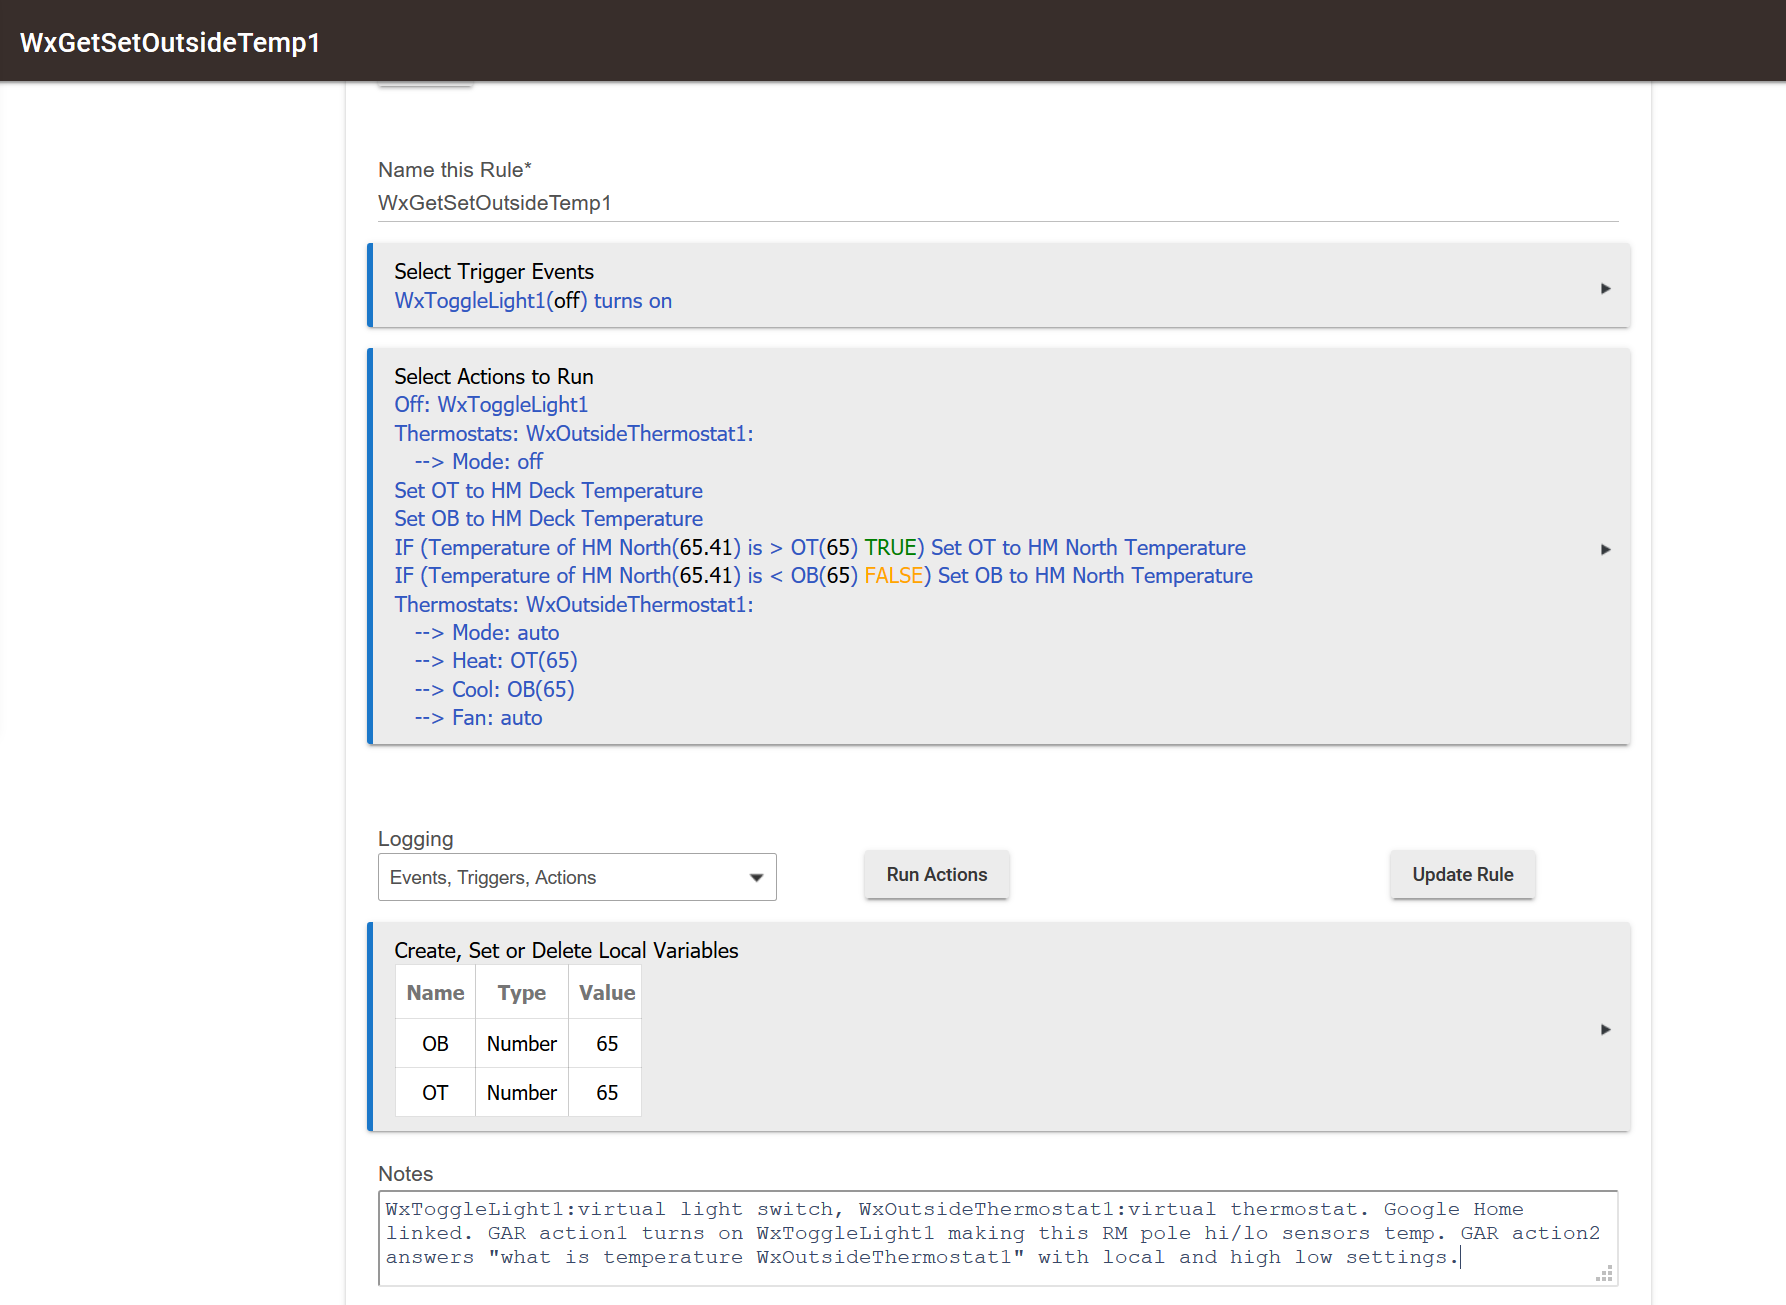Expand the Select Actions to Run arrow
The height and width of the screenshot is (1305, 1786).
pos(1605,549)
